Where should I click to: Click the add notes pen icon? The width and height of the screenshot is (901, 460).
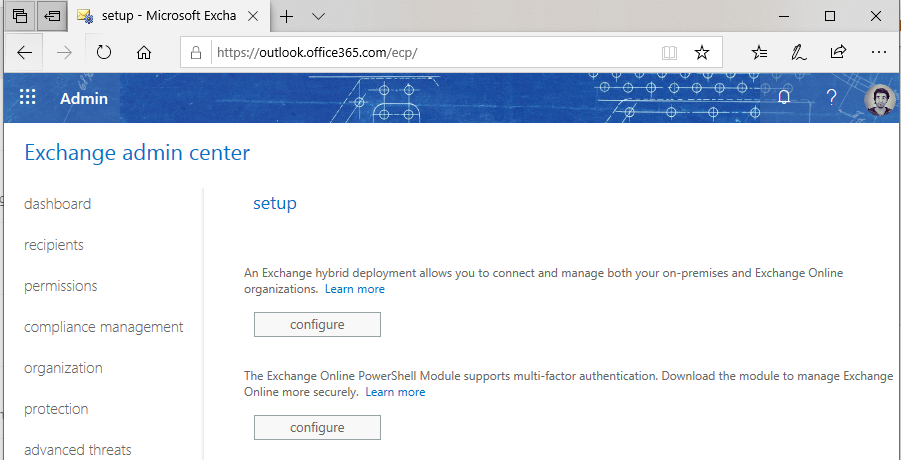pos(799,53)
